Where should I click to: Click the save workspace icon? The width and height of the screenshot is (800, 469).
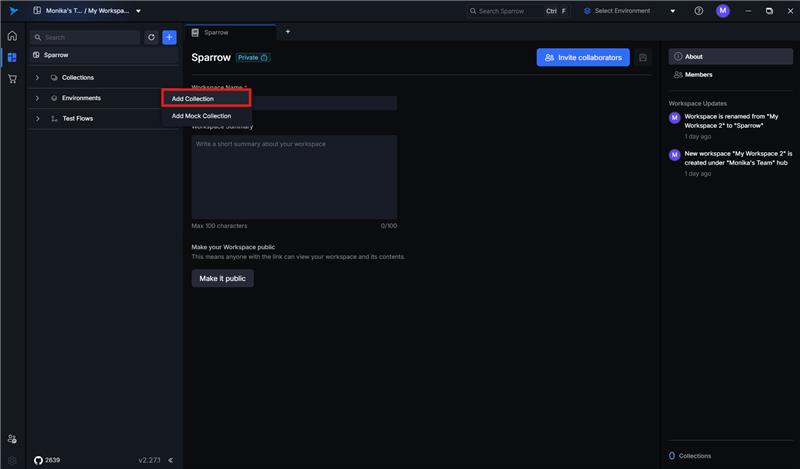[x=643, y=58]
